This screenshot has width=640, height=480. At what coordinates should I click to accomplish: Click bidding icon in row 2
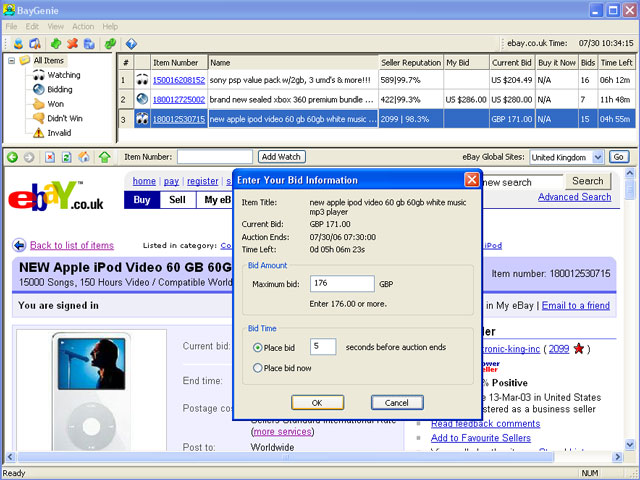point(142,99)
